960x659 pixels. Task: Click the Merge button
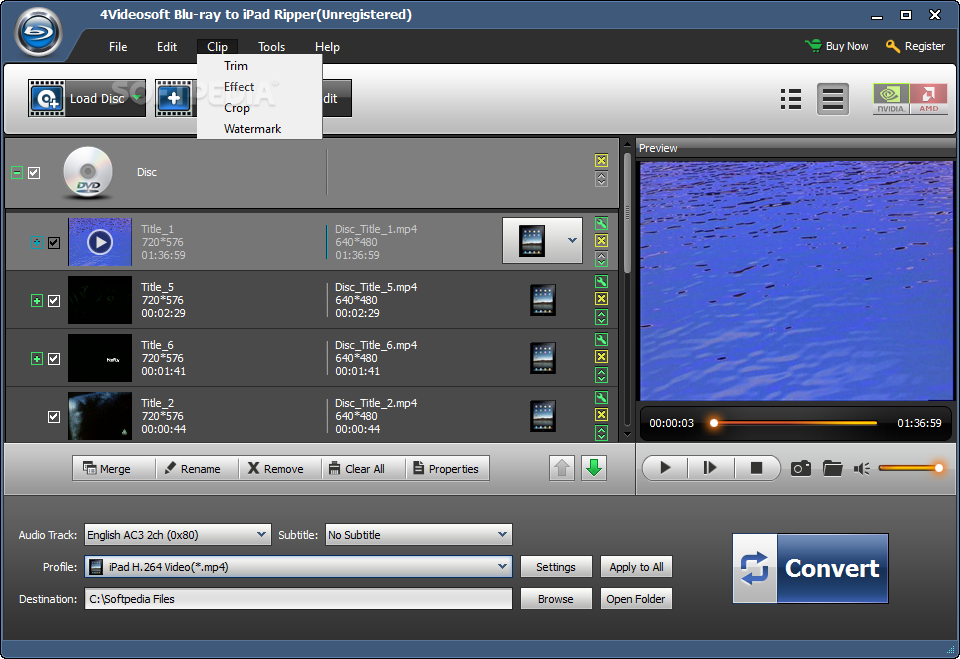(114, 469)
